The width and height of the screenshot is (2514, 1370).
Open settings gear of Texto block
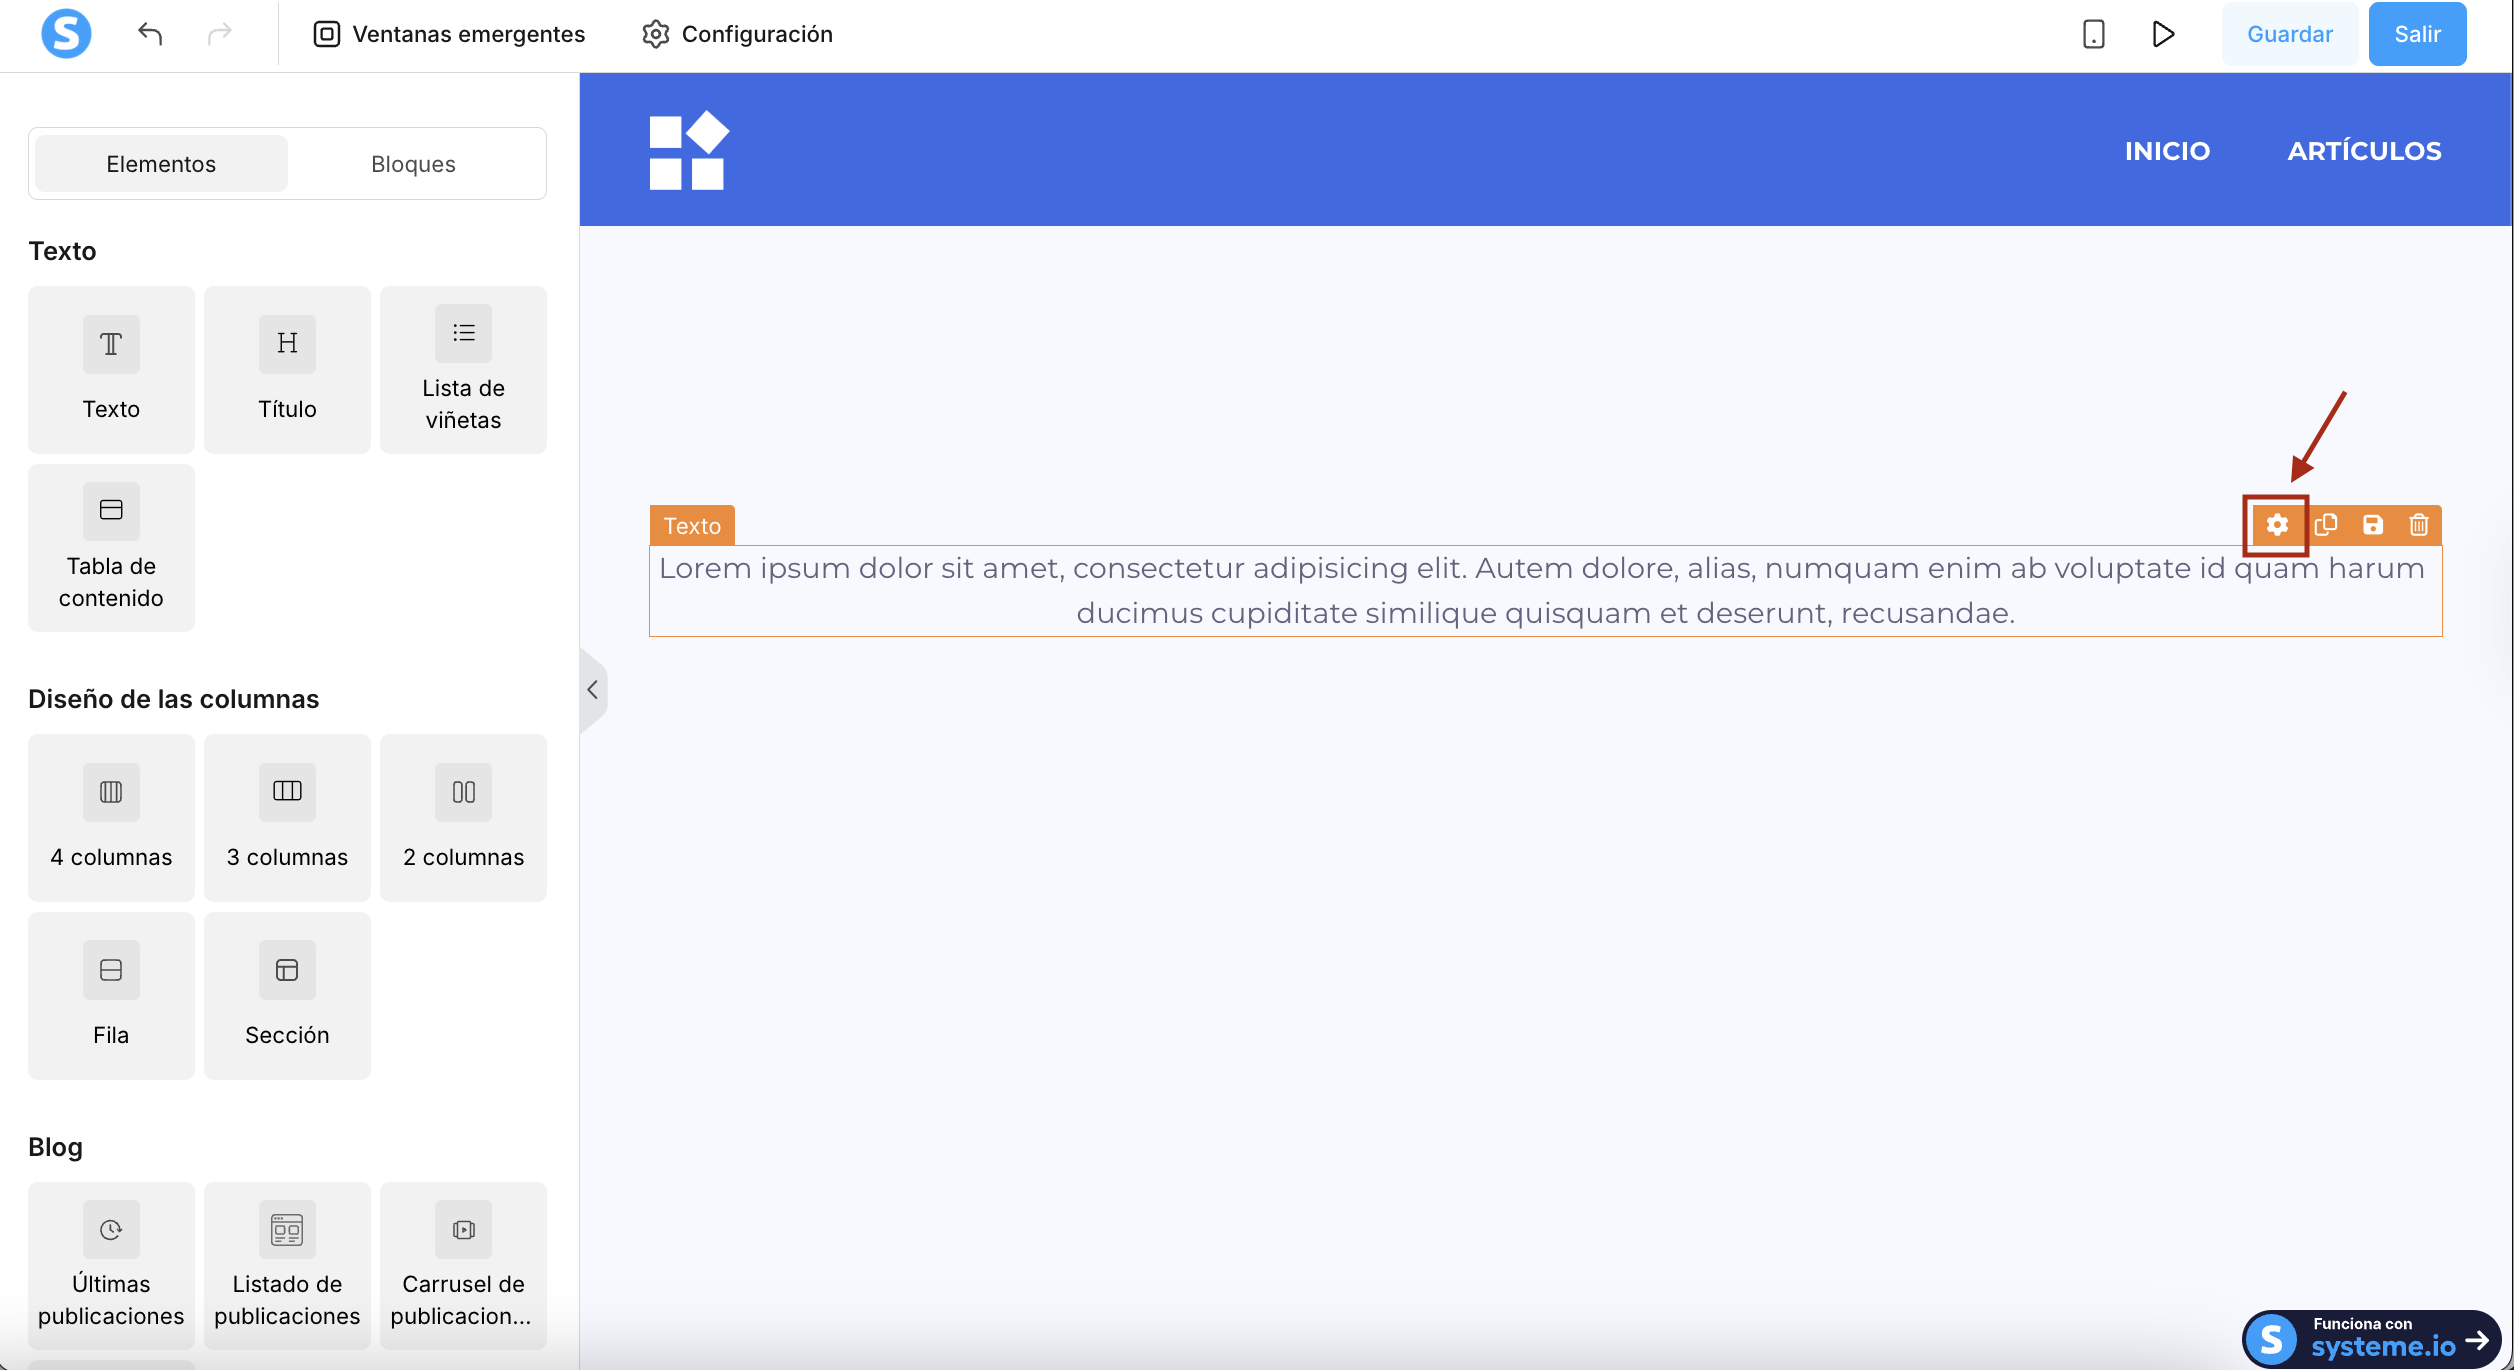pos(2276,525)
